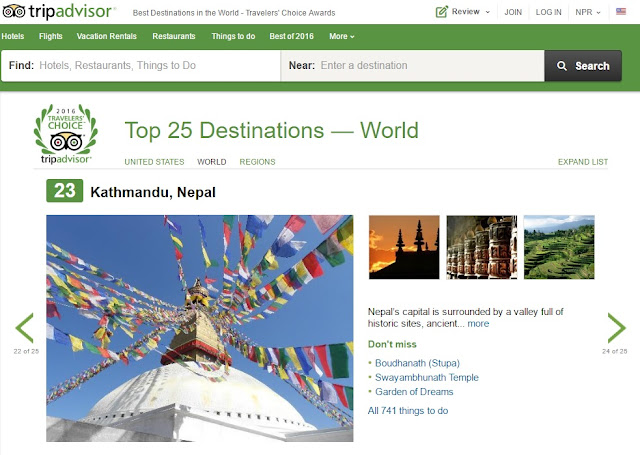Open Restaurants in navigation bar
The height and width of the screenshot is (455, 640).
pyautogui.click(x=174, y=36)
